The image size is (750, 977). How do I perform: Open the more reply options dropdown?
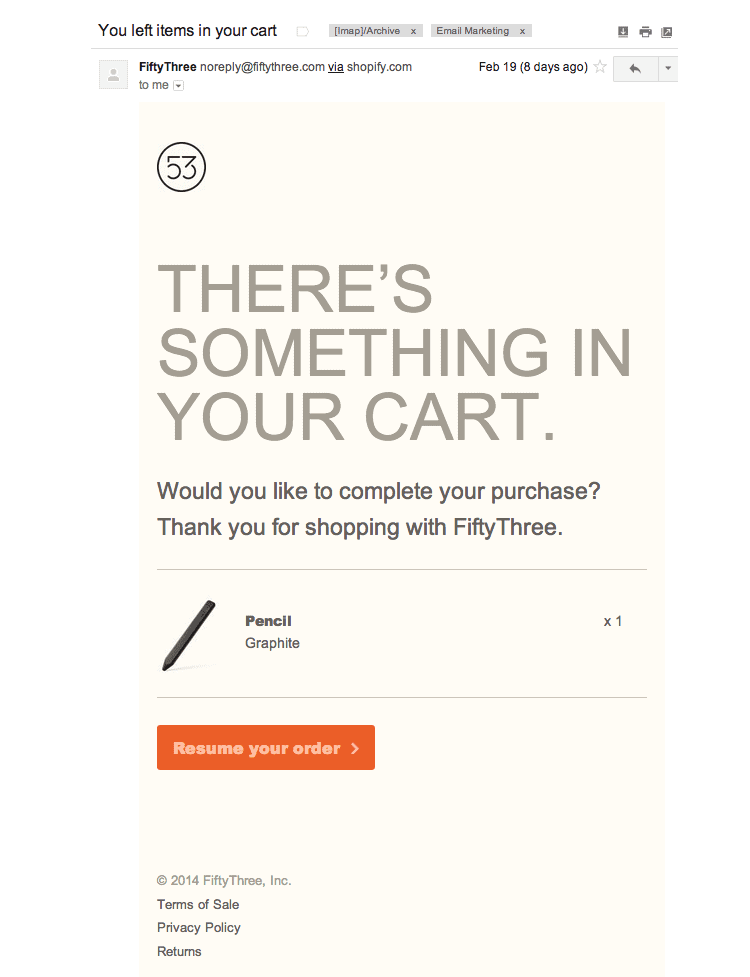click(x=668, y=69)
